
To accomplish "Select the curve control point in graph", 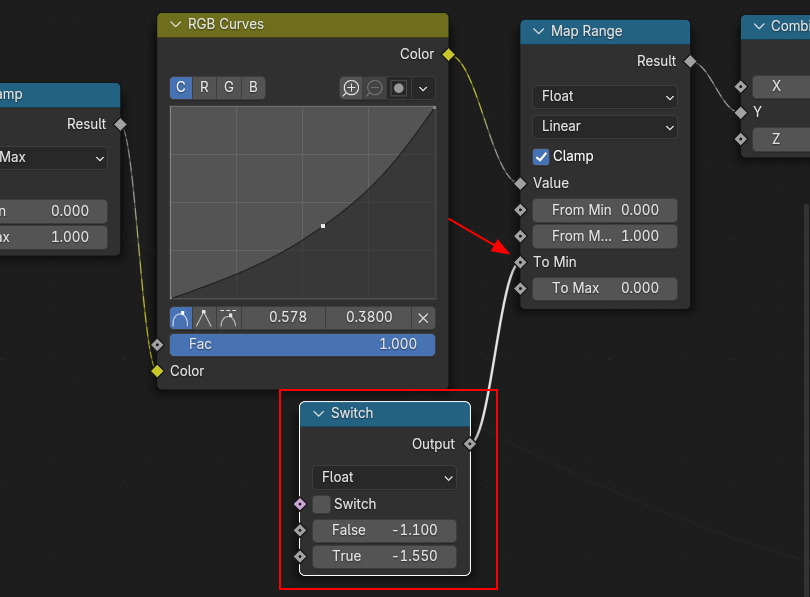I will (323, 226).
